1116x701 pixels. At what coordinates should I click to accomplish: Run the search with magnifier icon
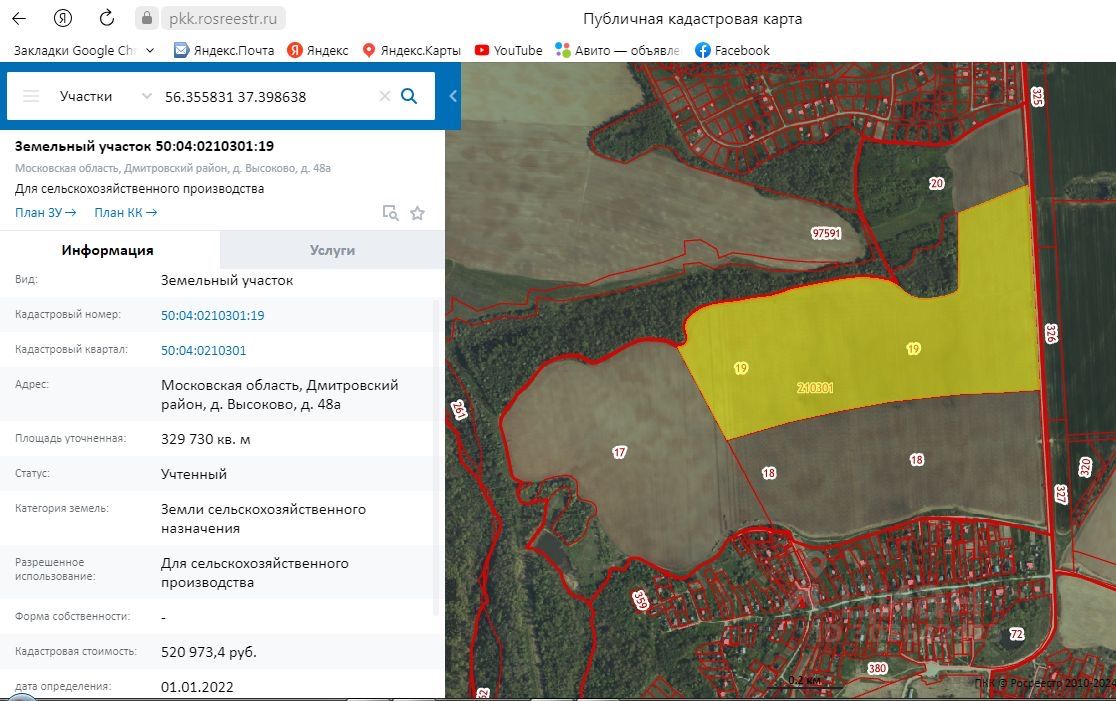click(409, 96)
